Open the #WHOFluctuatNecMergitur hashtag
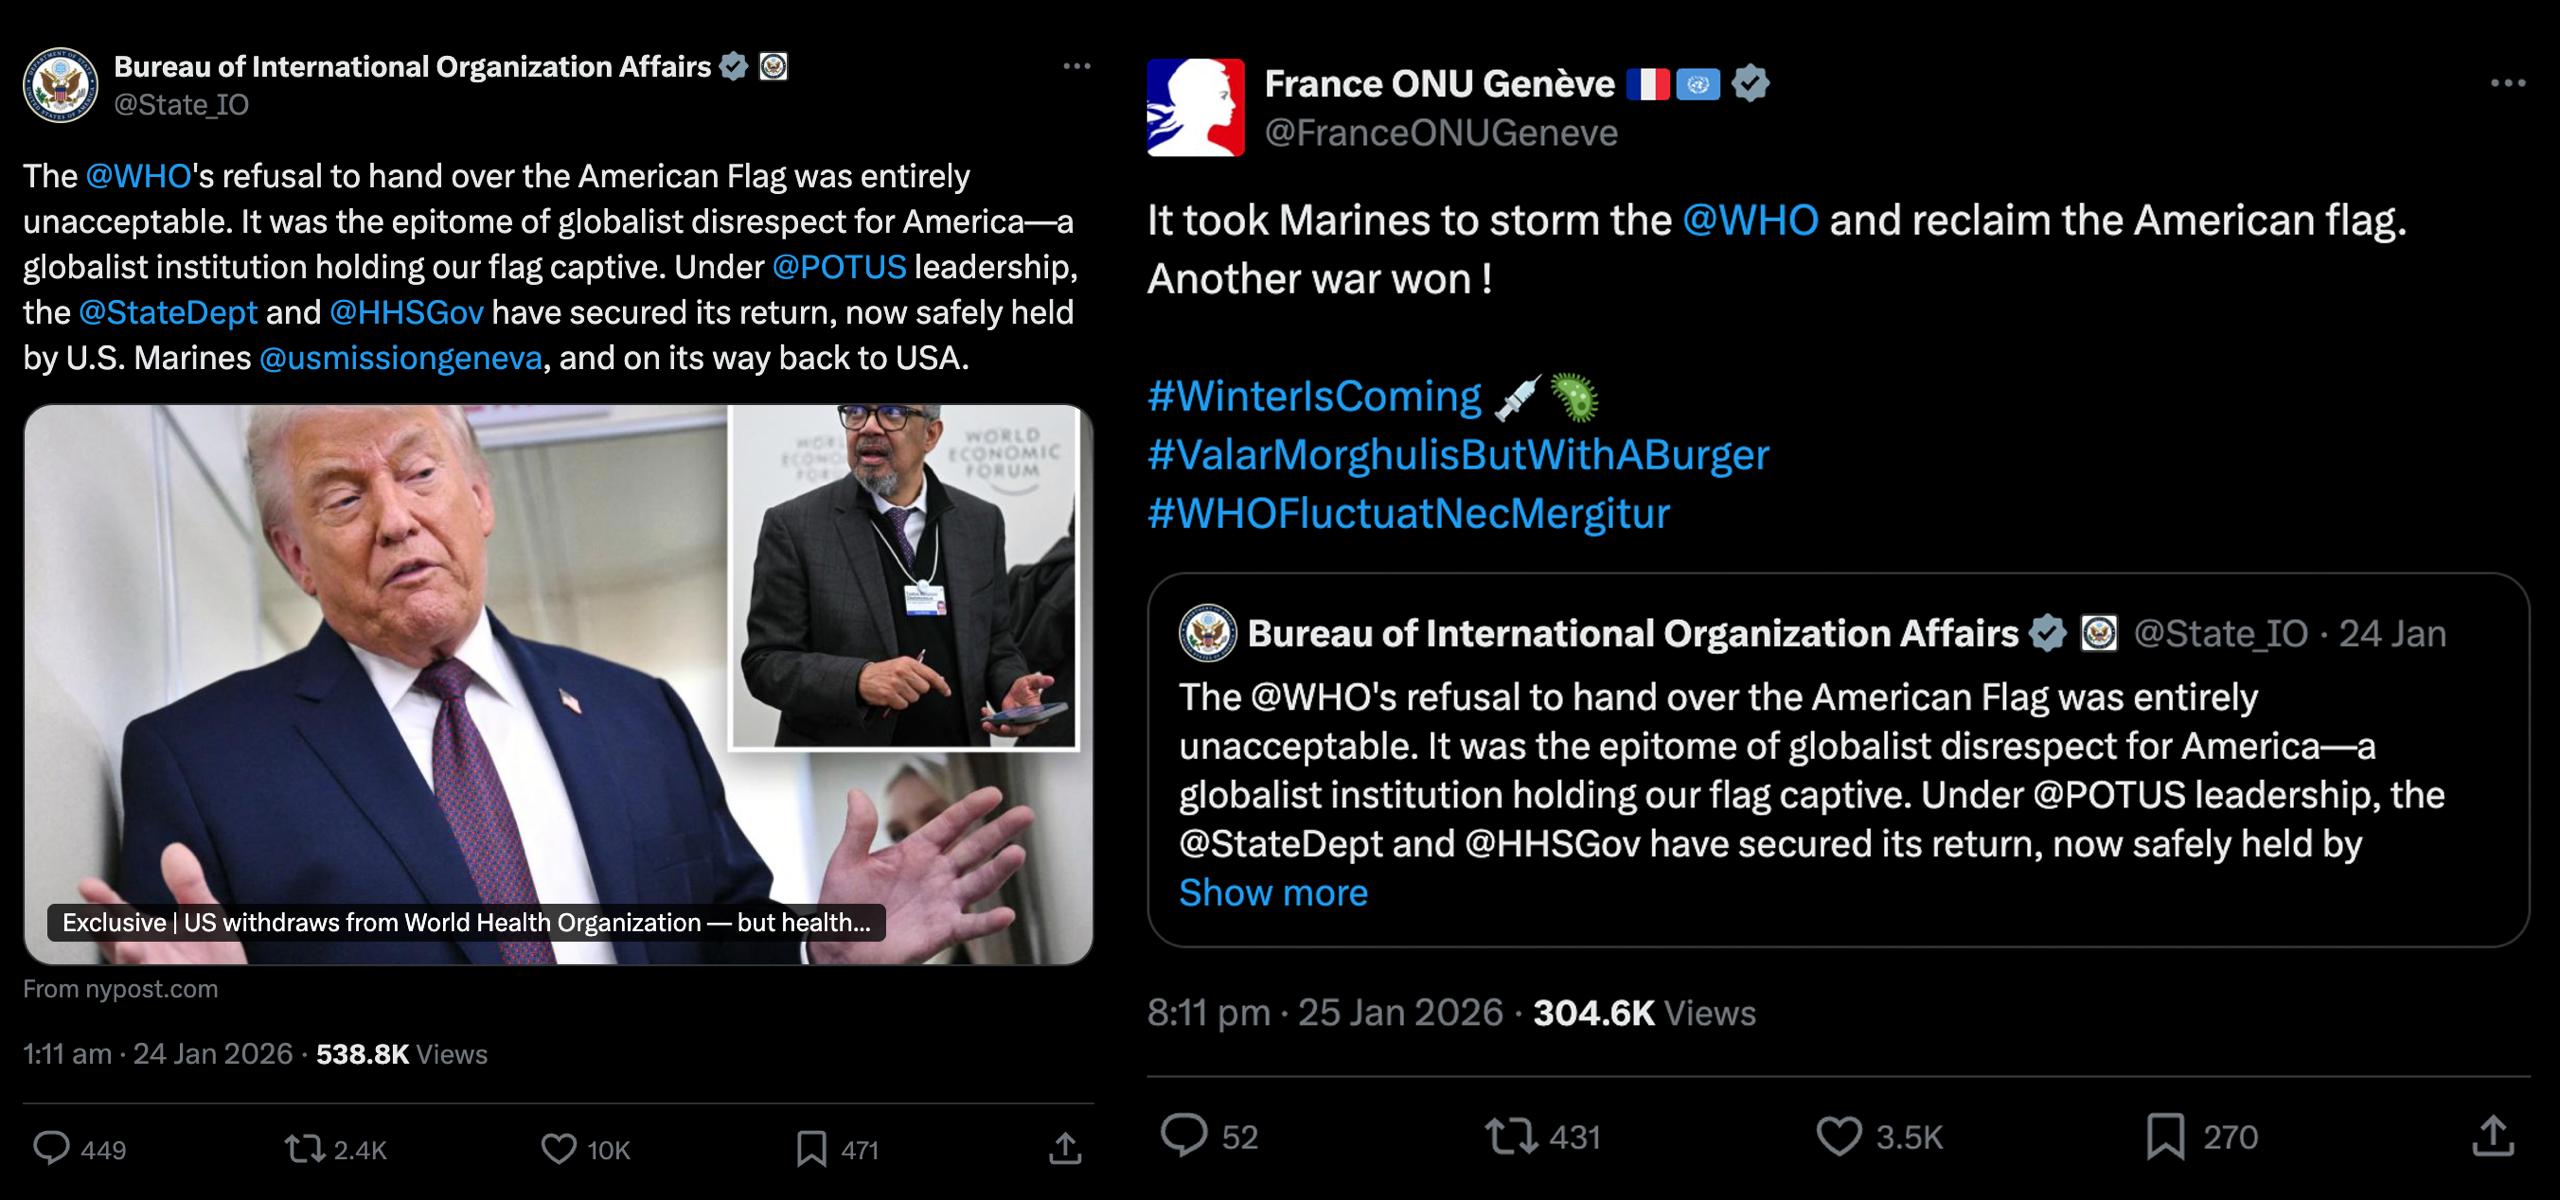 pyautogui.click(x=1408, y=513)
